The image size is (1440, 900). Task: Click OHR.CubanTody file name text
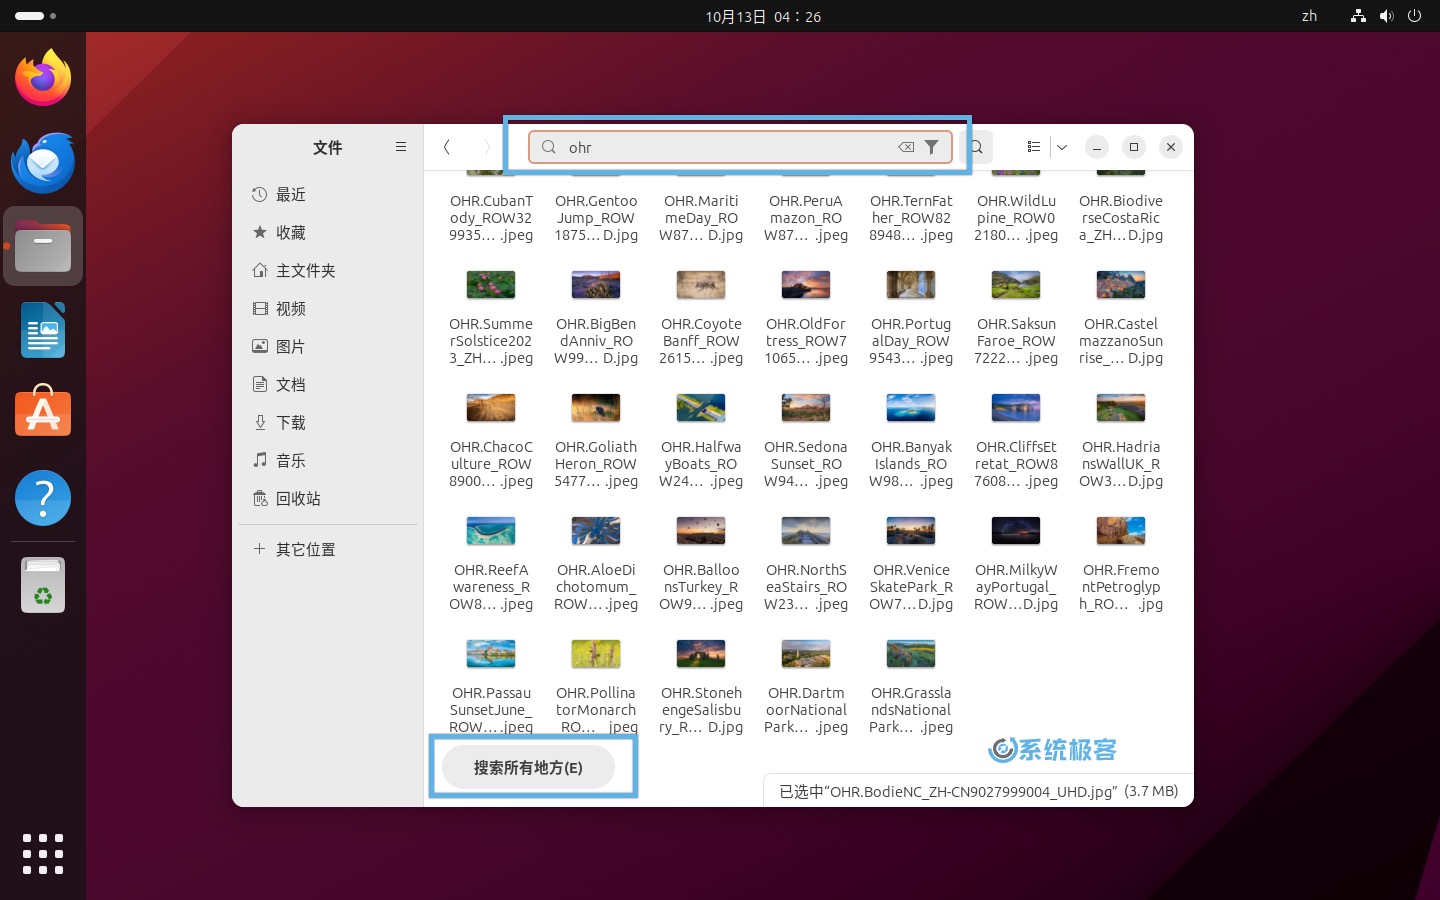click(x=491, y=218)
